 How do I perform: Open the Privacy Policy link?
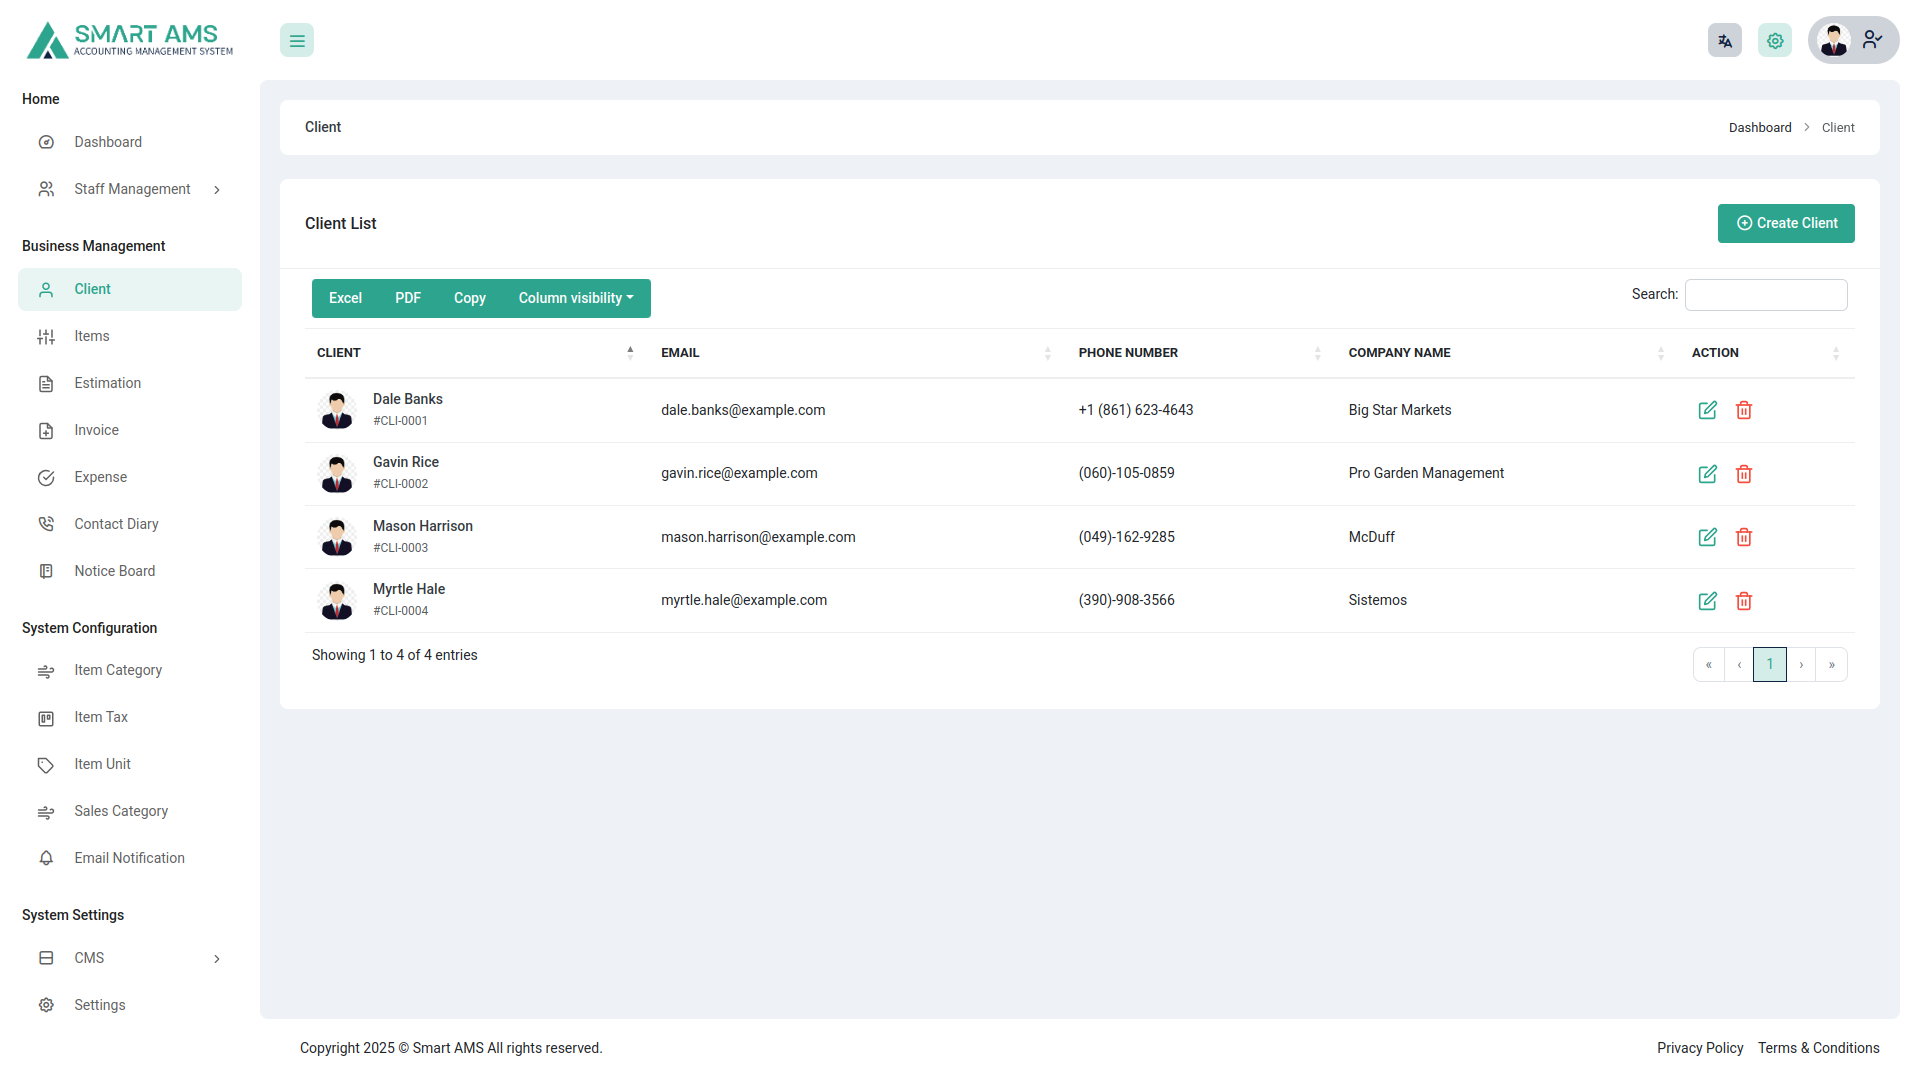(1700, 1048)
